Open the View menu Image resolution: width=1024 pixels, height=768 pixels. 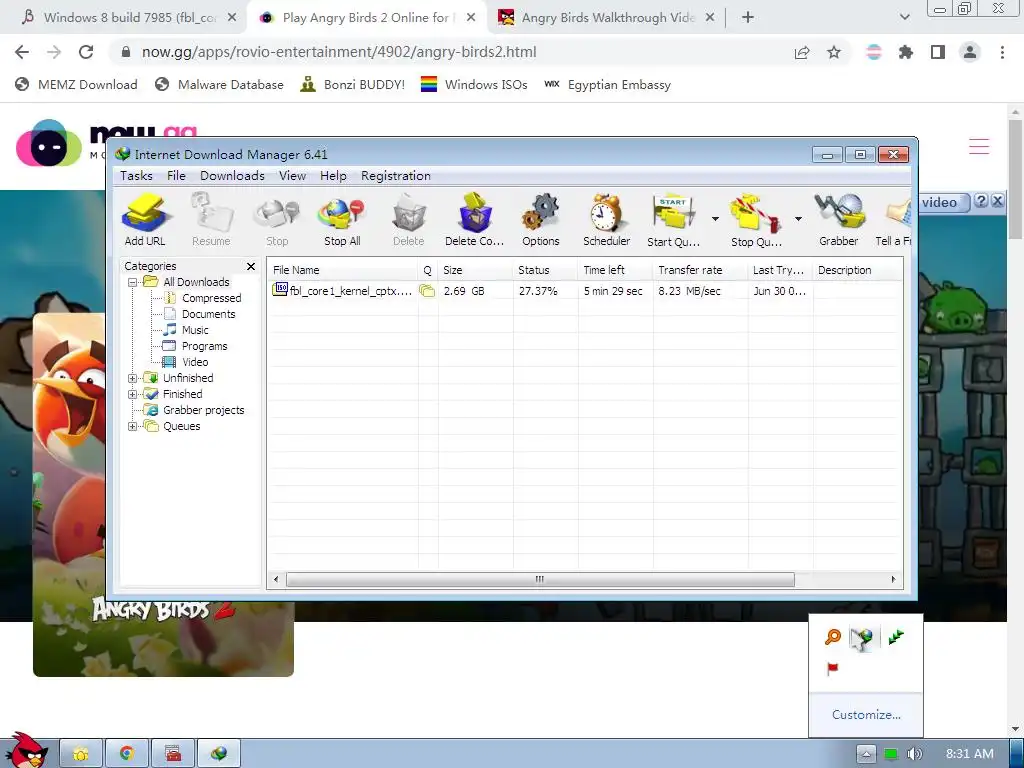tap(293, 176)
